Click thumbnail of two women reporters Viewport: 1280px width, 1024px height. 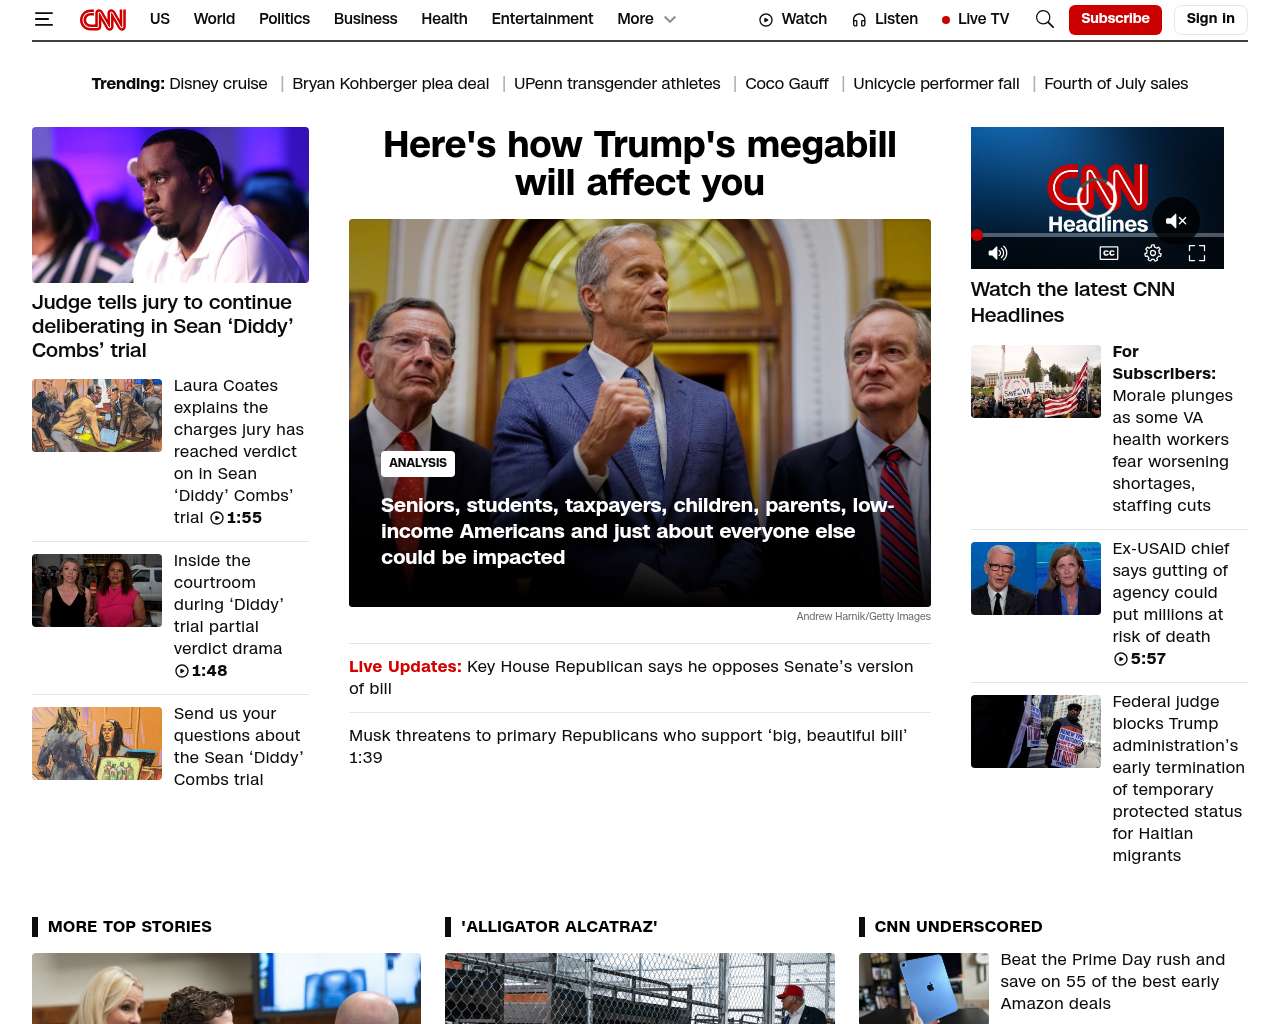click(97, 590)
